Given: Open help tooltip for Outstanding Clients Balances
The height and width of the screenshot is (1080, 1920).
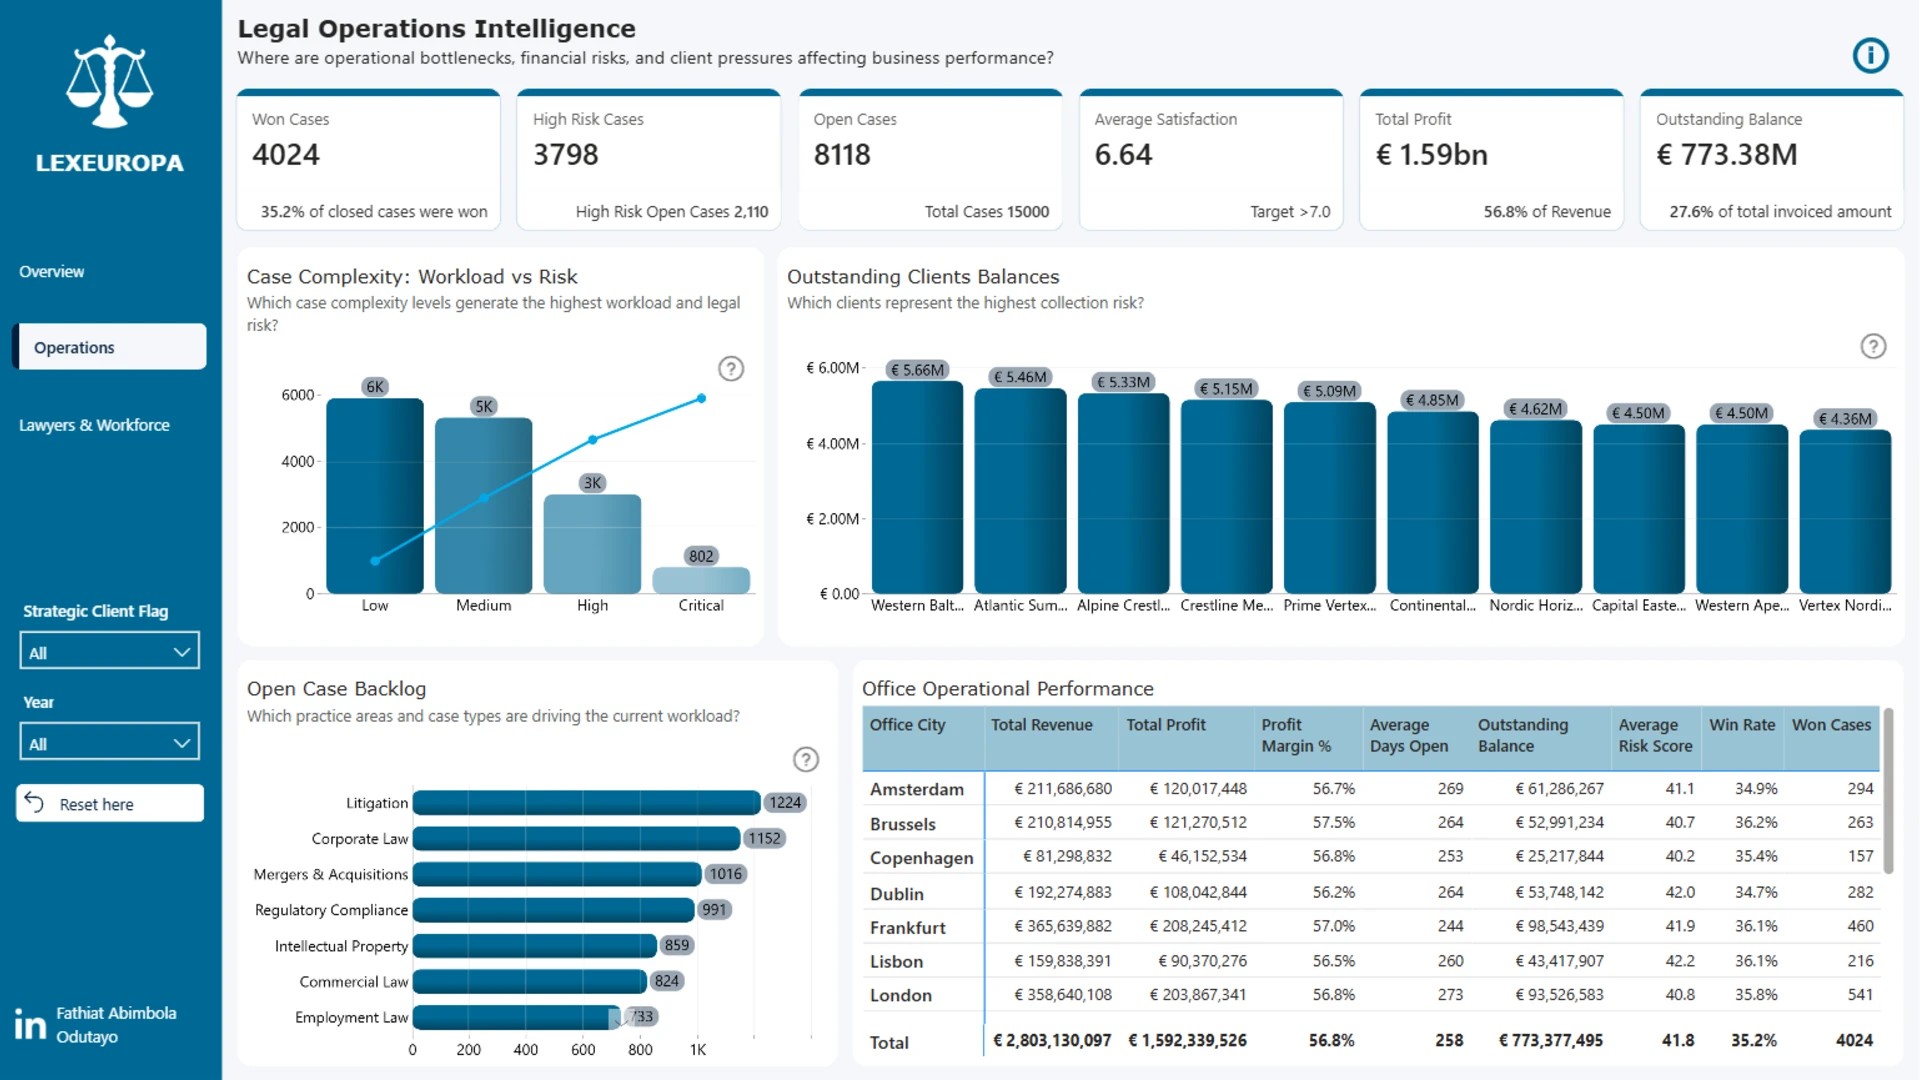Looking at the screenshot, I should click(1873, 346).
